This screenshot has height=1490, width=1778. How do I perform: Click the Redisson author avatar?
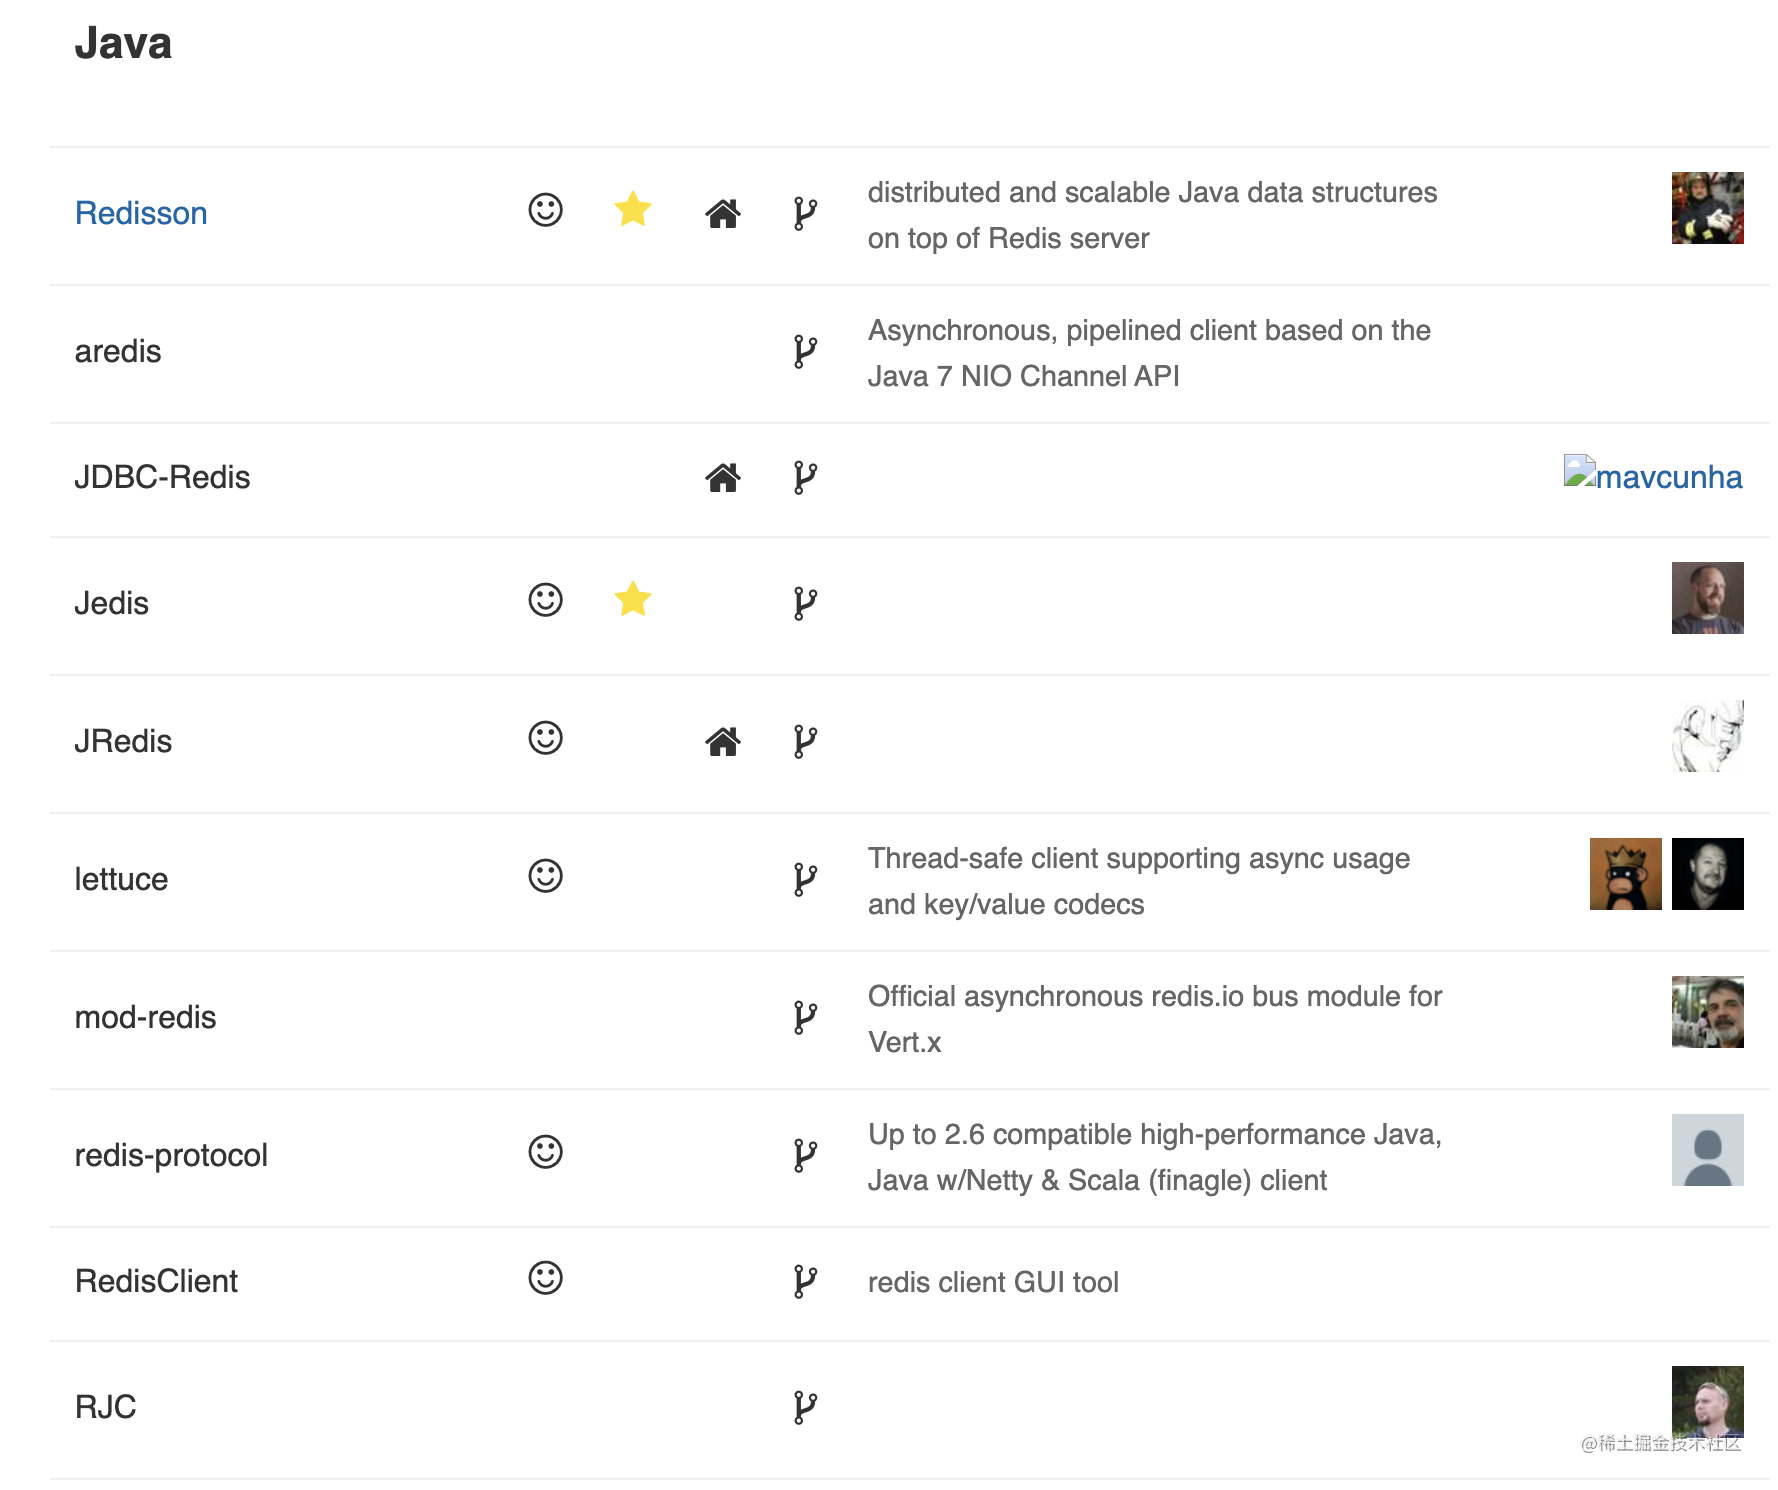click(1708, 208)
